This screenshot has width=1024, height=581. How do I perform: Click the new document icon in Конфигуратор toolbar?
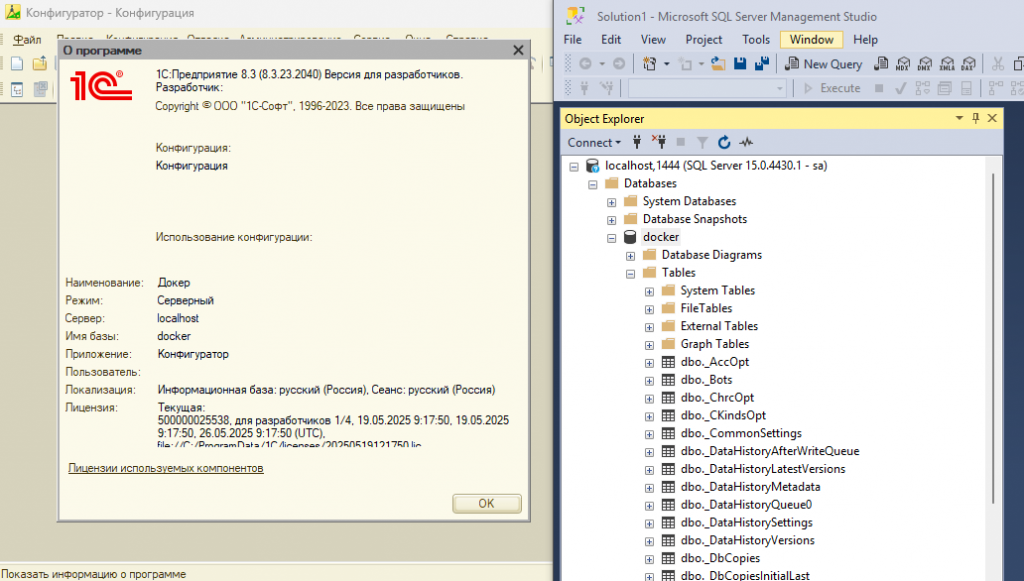coord(17,63)
